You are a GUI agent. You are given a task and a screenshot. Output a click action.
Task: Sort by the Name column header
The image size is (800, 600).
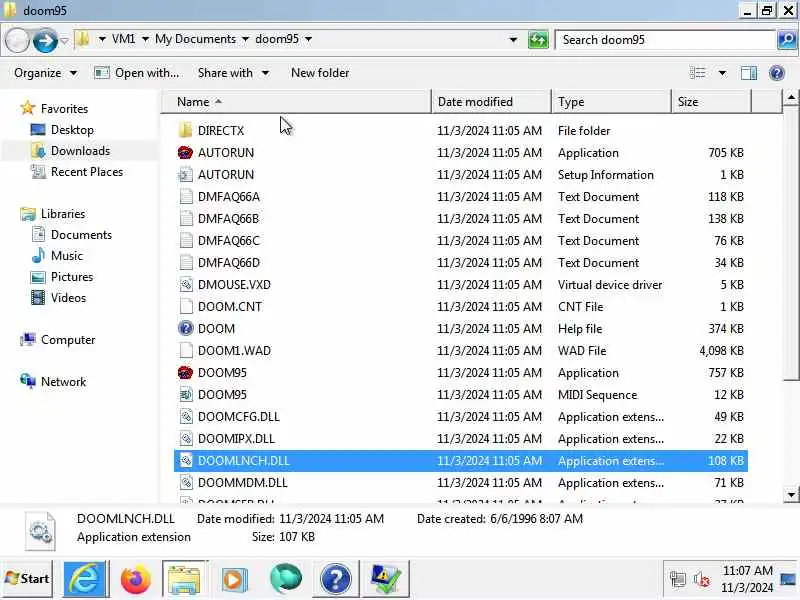(x=296, y=102)
